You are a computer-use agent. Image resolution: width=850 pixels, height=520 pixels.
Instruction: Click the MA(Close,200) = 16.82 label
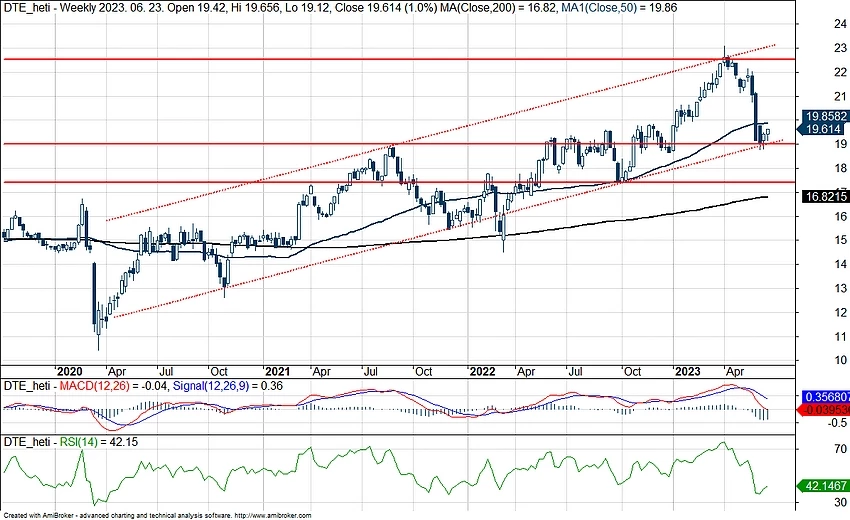coord(498,8)
